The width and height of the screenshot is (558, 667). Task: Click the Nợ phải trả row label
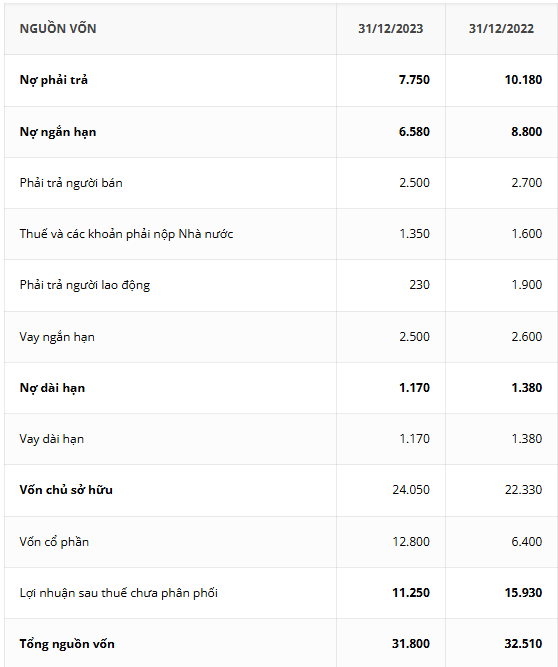54,80
